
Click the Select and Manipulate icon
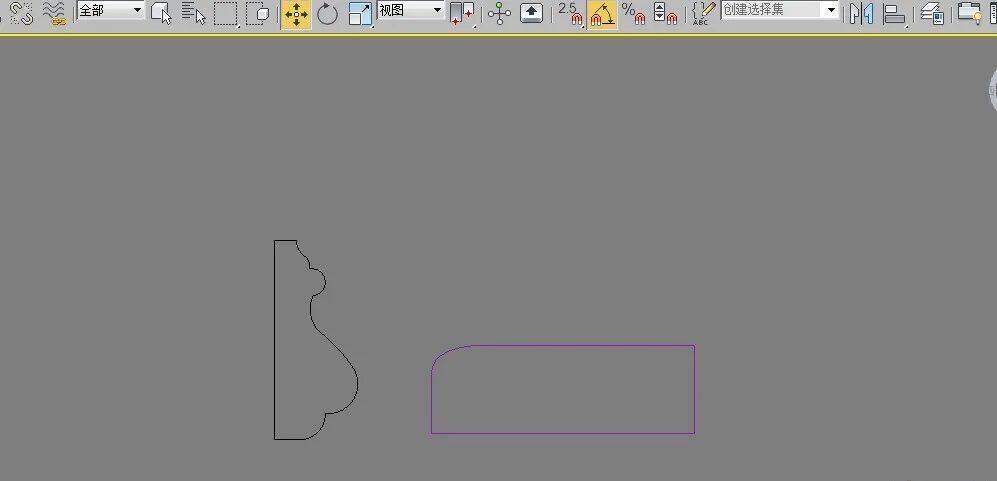click(x=499, y=13)
